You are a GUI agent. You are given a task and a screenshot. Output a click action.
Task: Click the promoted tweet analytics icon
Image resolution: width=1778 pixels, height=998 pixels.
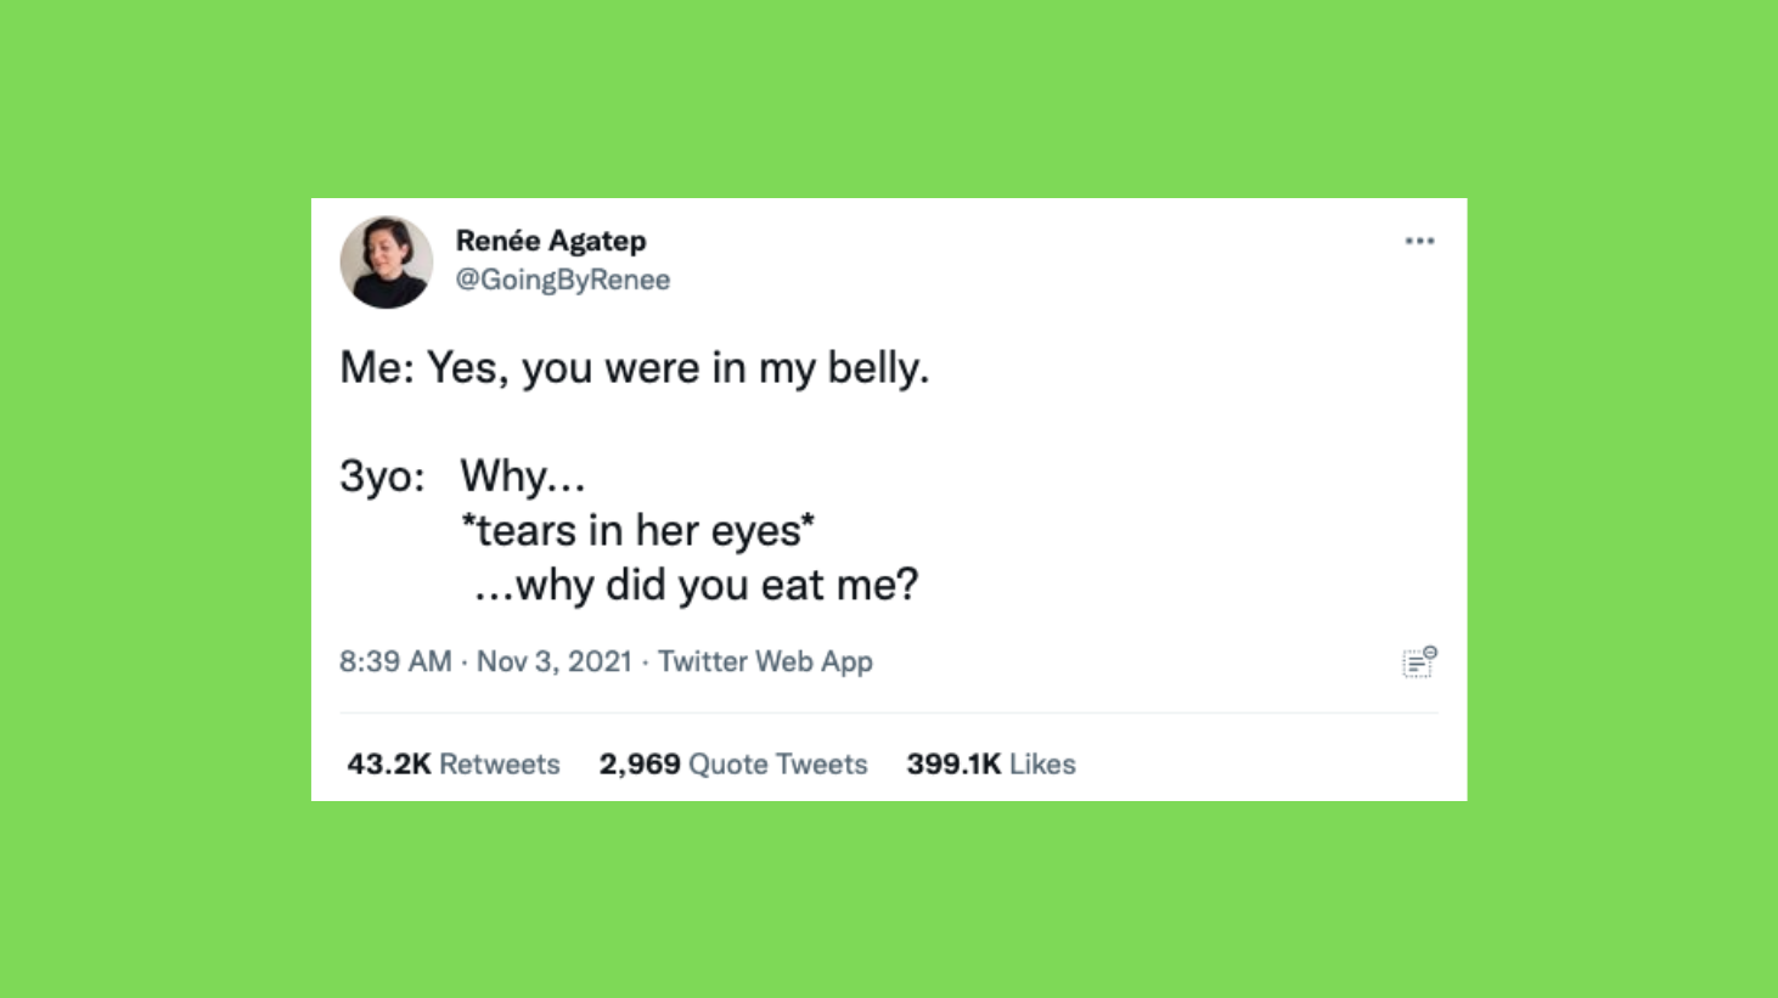point(1419,661)
